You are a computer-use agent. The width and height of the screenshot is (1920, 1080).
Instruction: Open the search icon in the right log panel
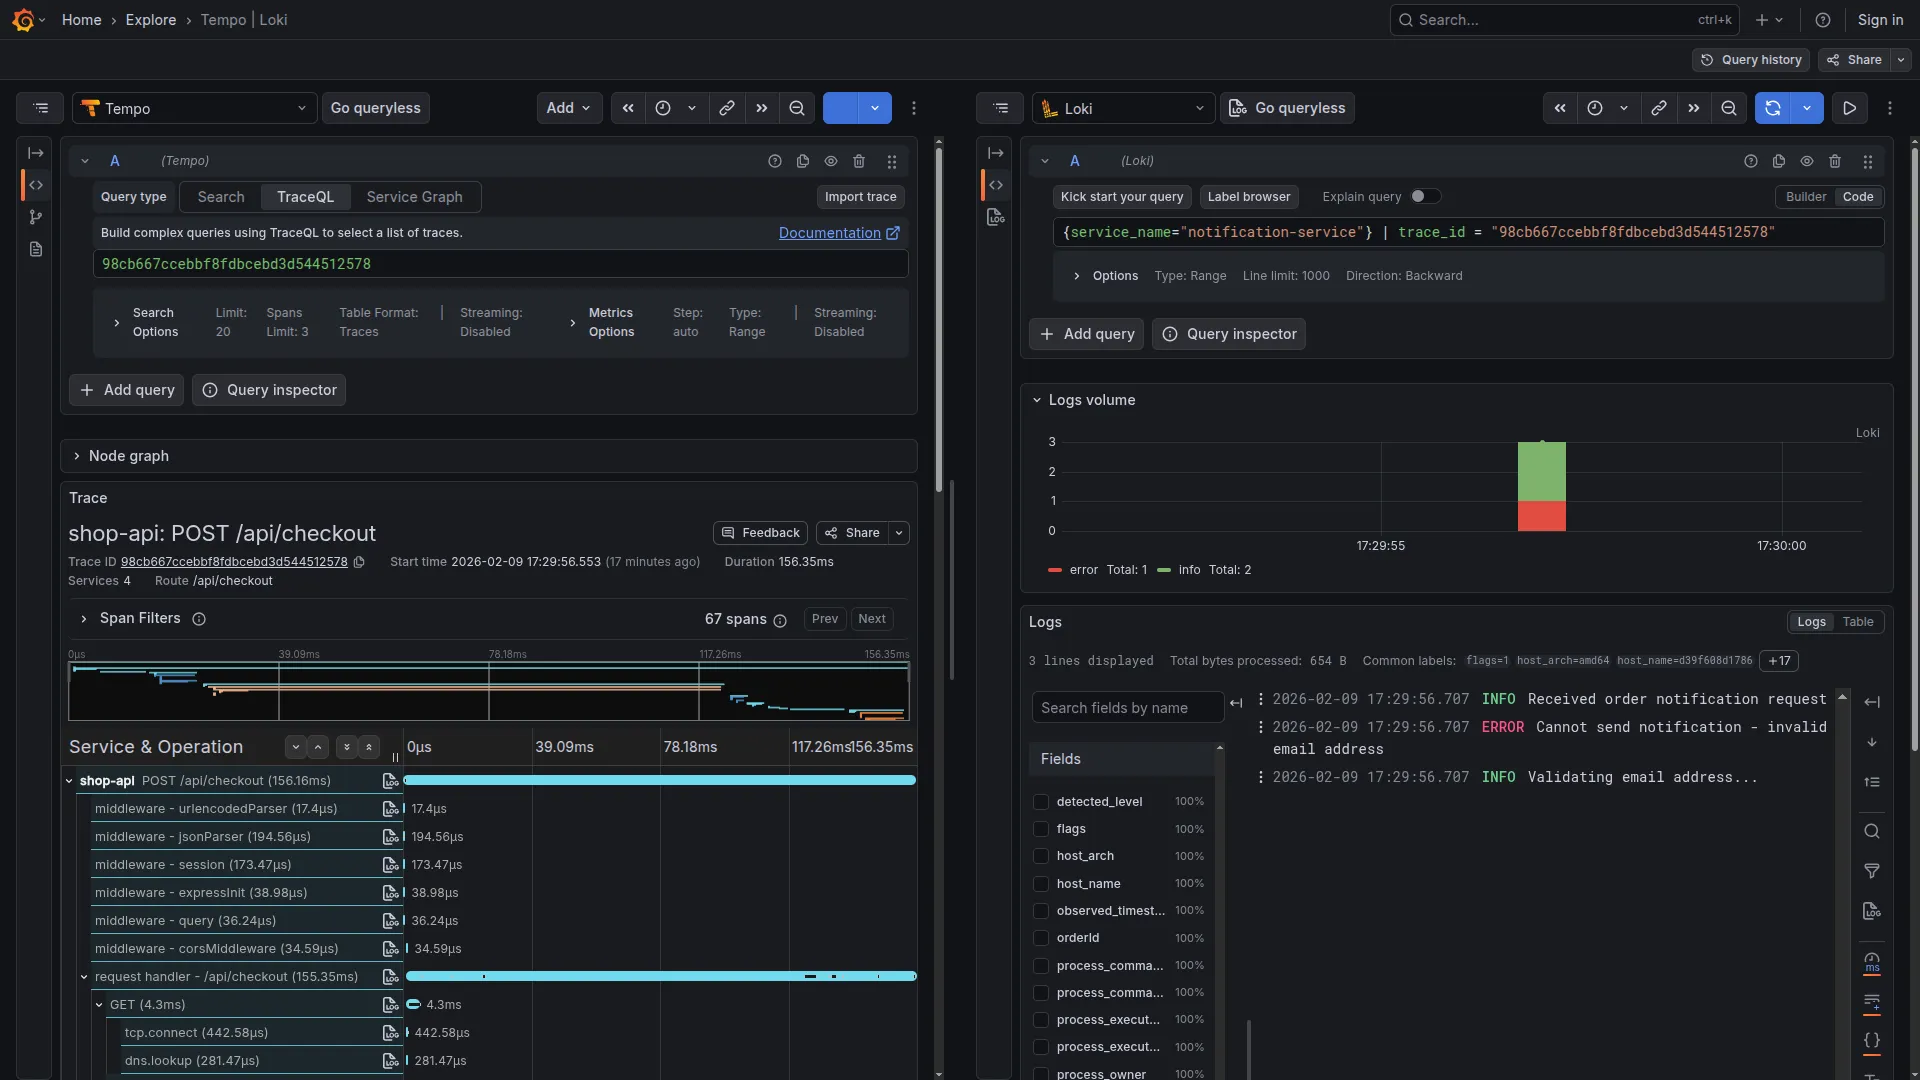click(1873, 831)
